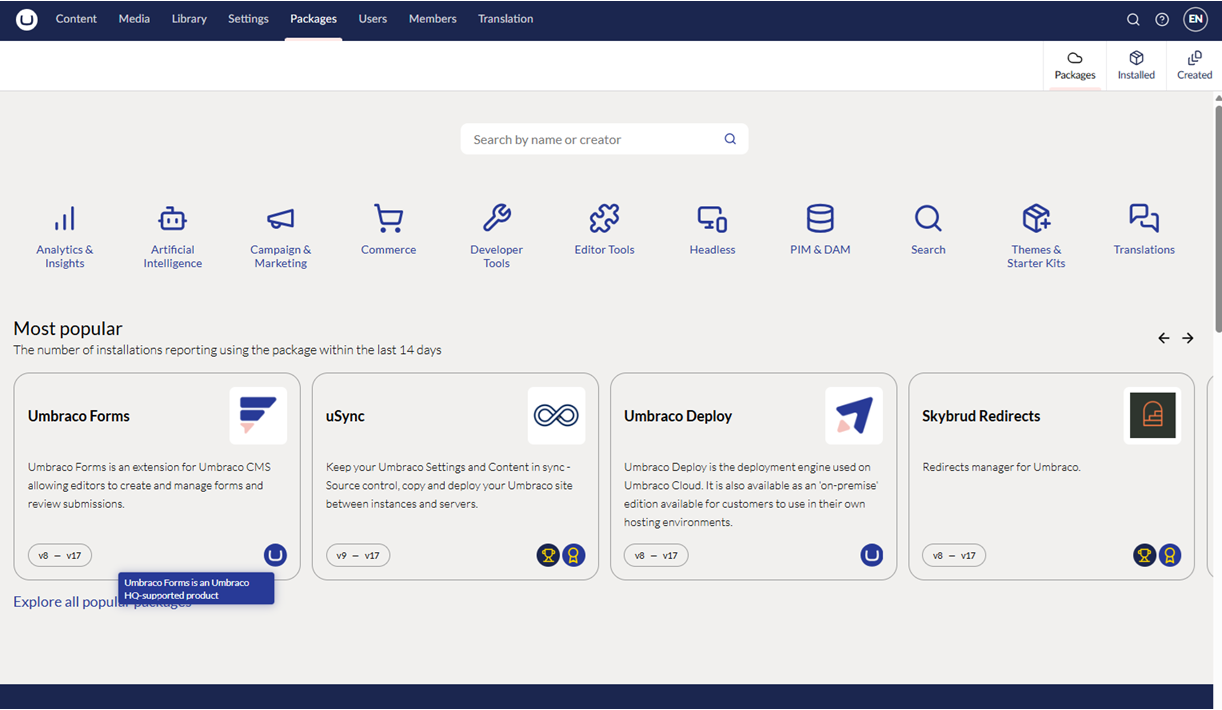Image resolution: width=1222 pixels, height=710 pixels.
Task: Open the Skybrud Redirects package title
Action: pyautogui.click(x=981, y=416)
